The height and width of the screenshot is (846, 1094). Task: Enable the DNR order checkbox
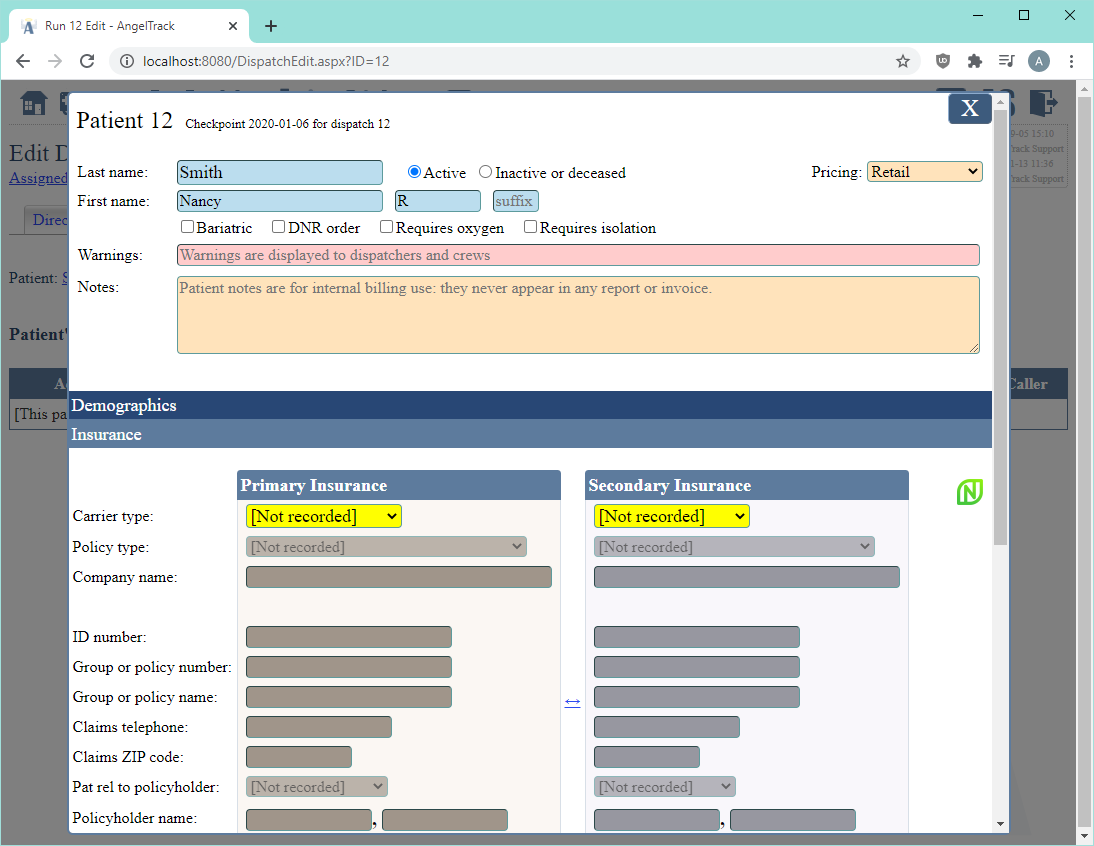click(x=278, y=227)
